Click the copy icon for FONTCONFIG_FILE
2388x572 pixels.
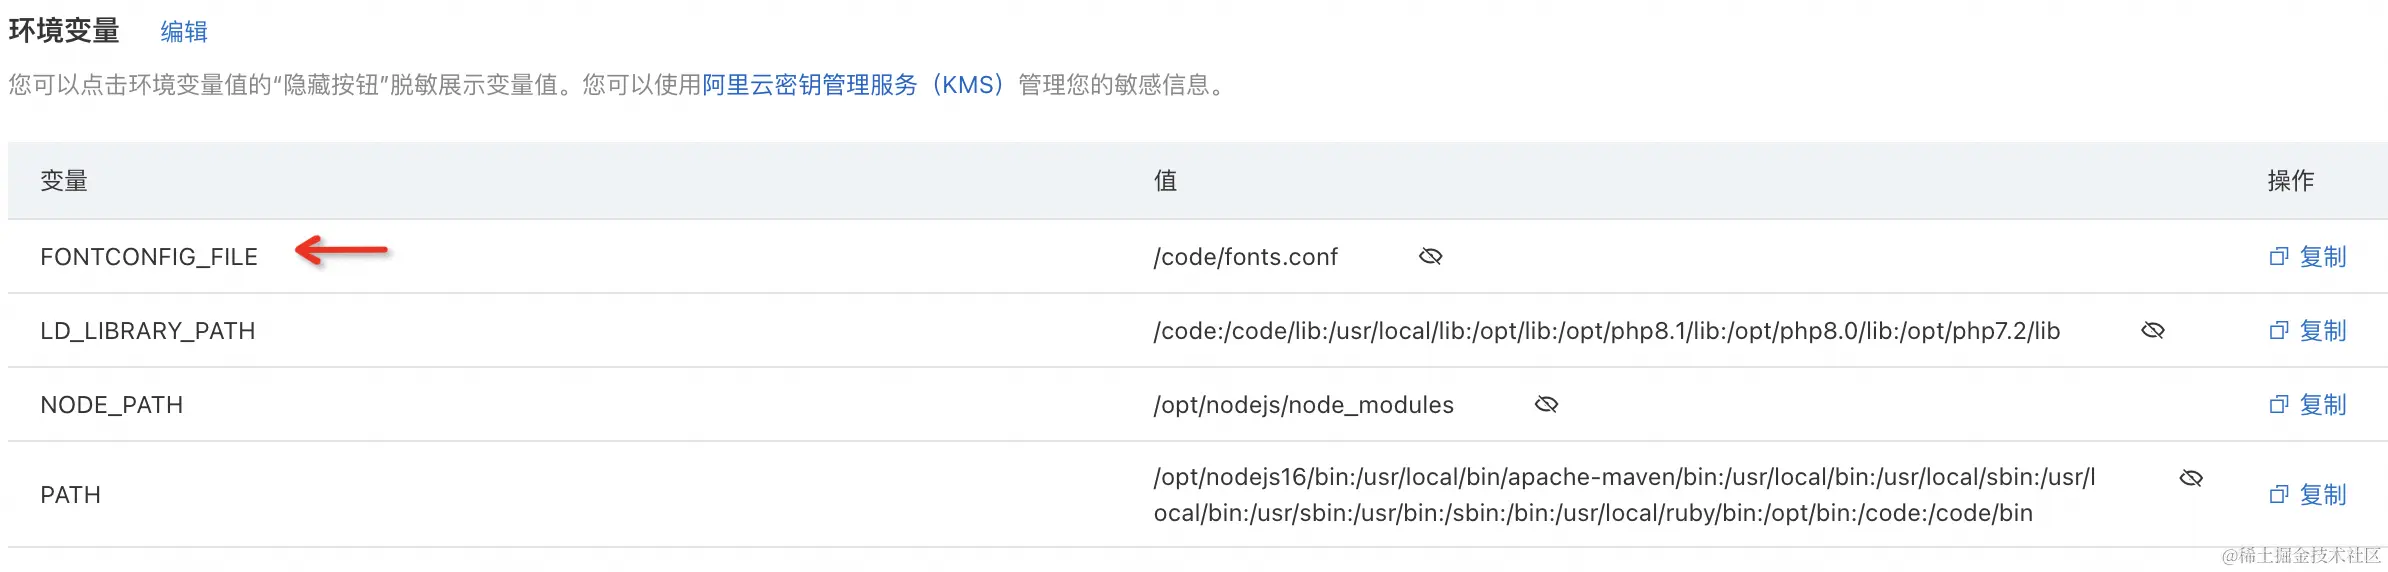2278,257
